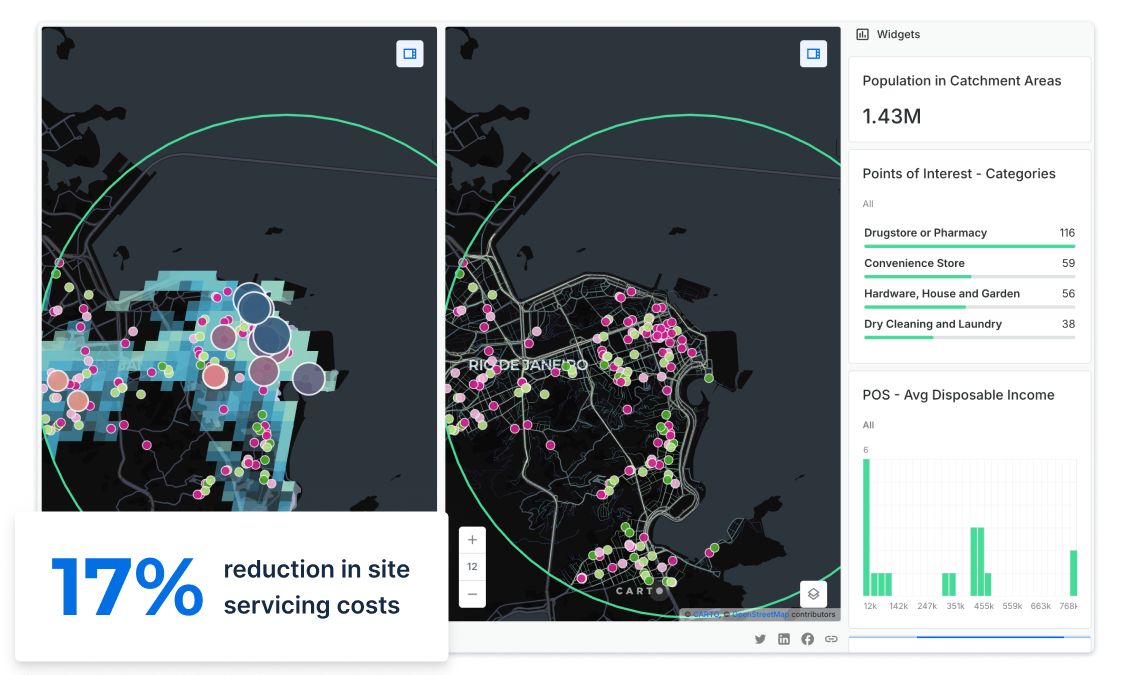Open the map layers selector icon
Screen dimensions: 1131x675
pyautogui.click(x=813, y=594)
